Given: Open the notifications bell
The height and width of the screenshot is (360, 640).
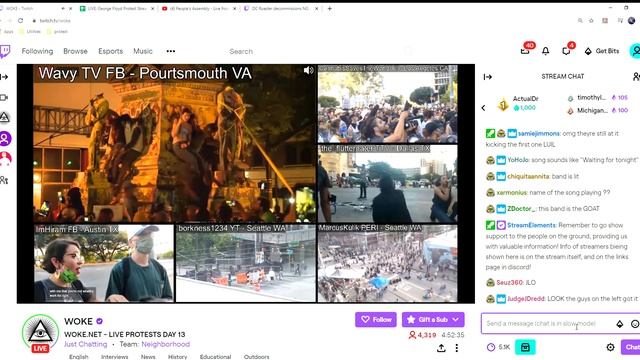Looking at the screenshot, I should tap(545, 51).
